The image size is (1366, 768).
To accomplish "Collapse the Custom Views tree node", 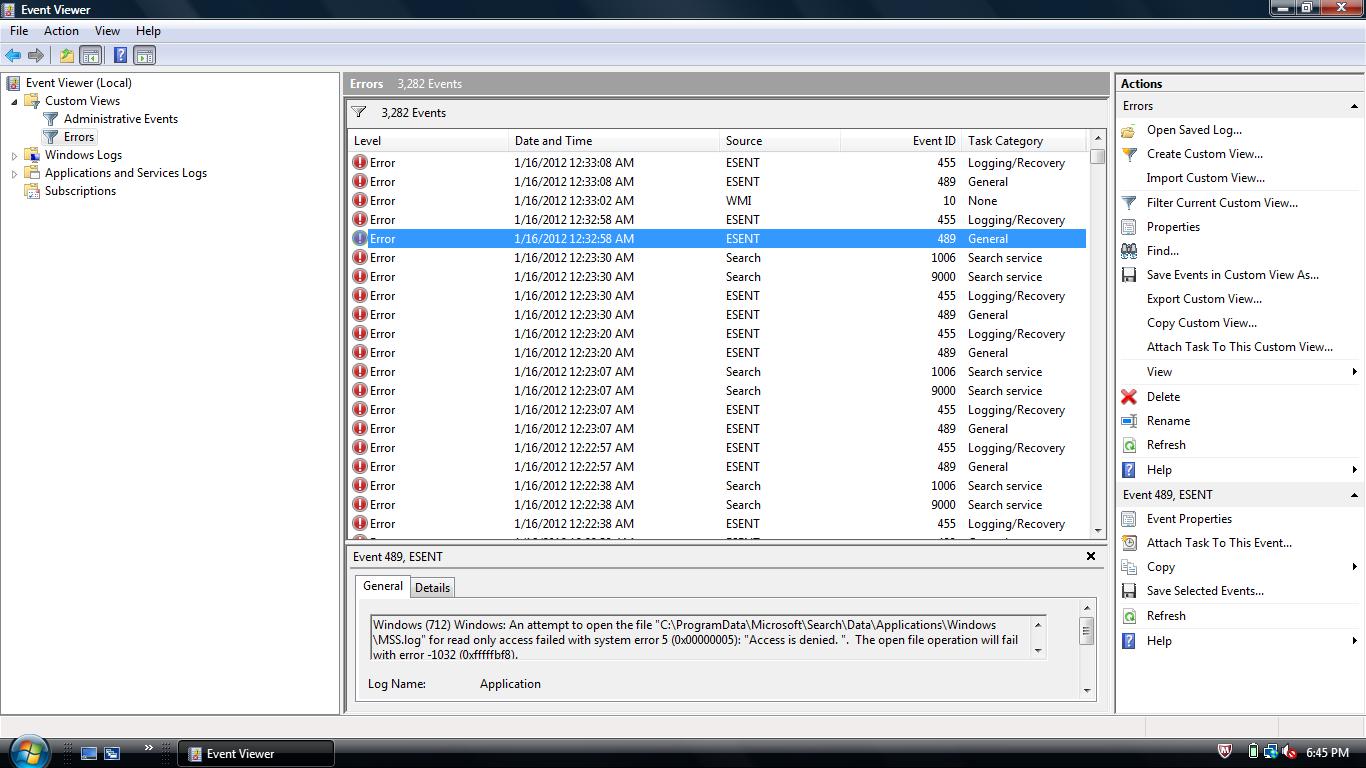I will coord(14,101).
